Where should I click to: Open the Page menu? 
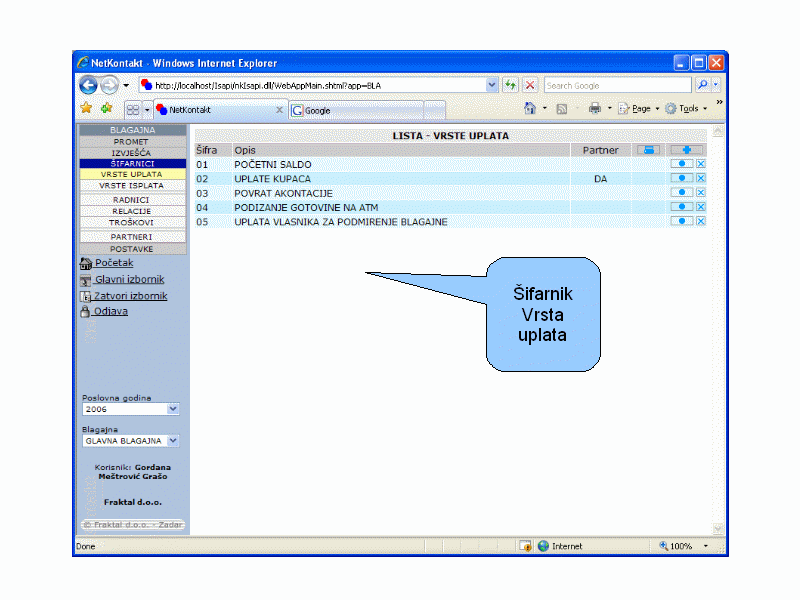pos(639,108)
